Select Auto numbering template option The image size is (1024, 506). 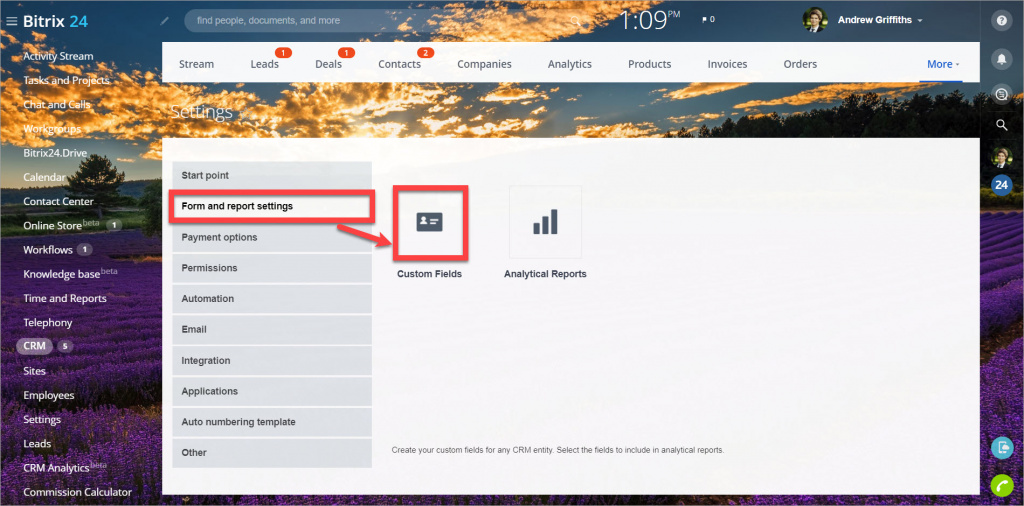tap(272, 422)
